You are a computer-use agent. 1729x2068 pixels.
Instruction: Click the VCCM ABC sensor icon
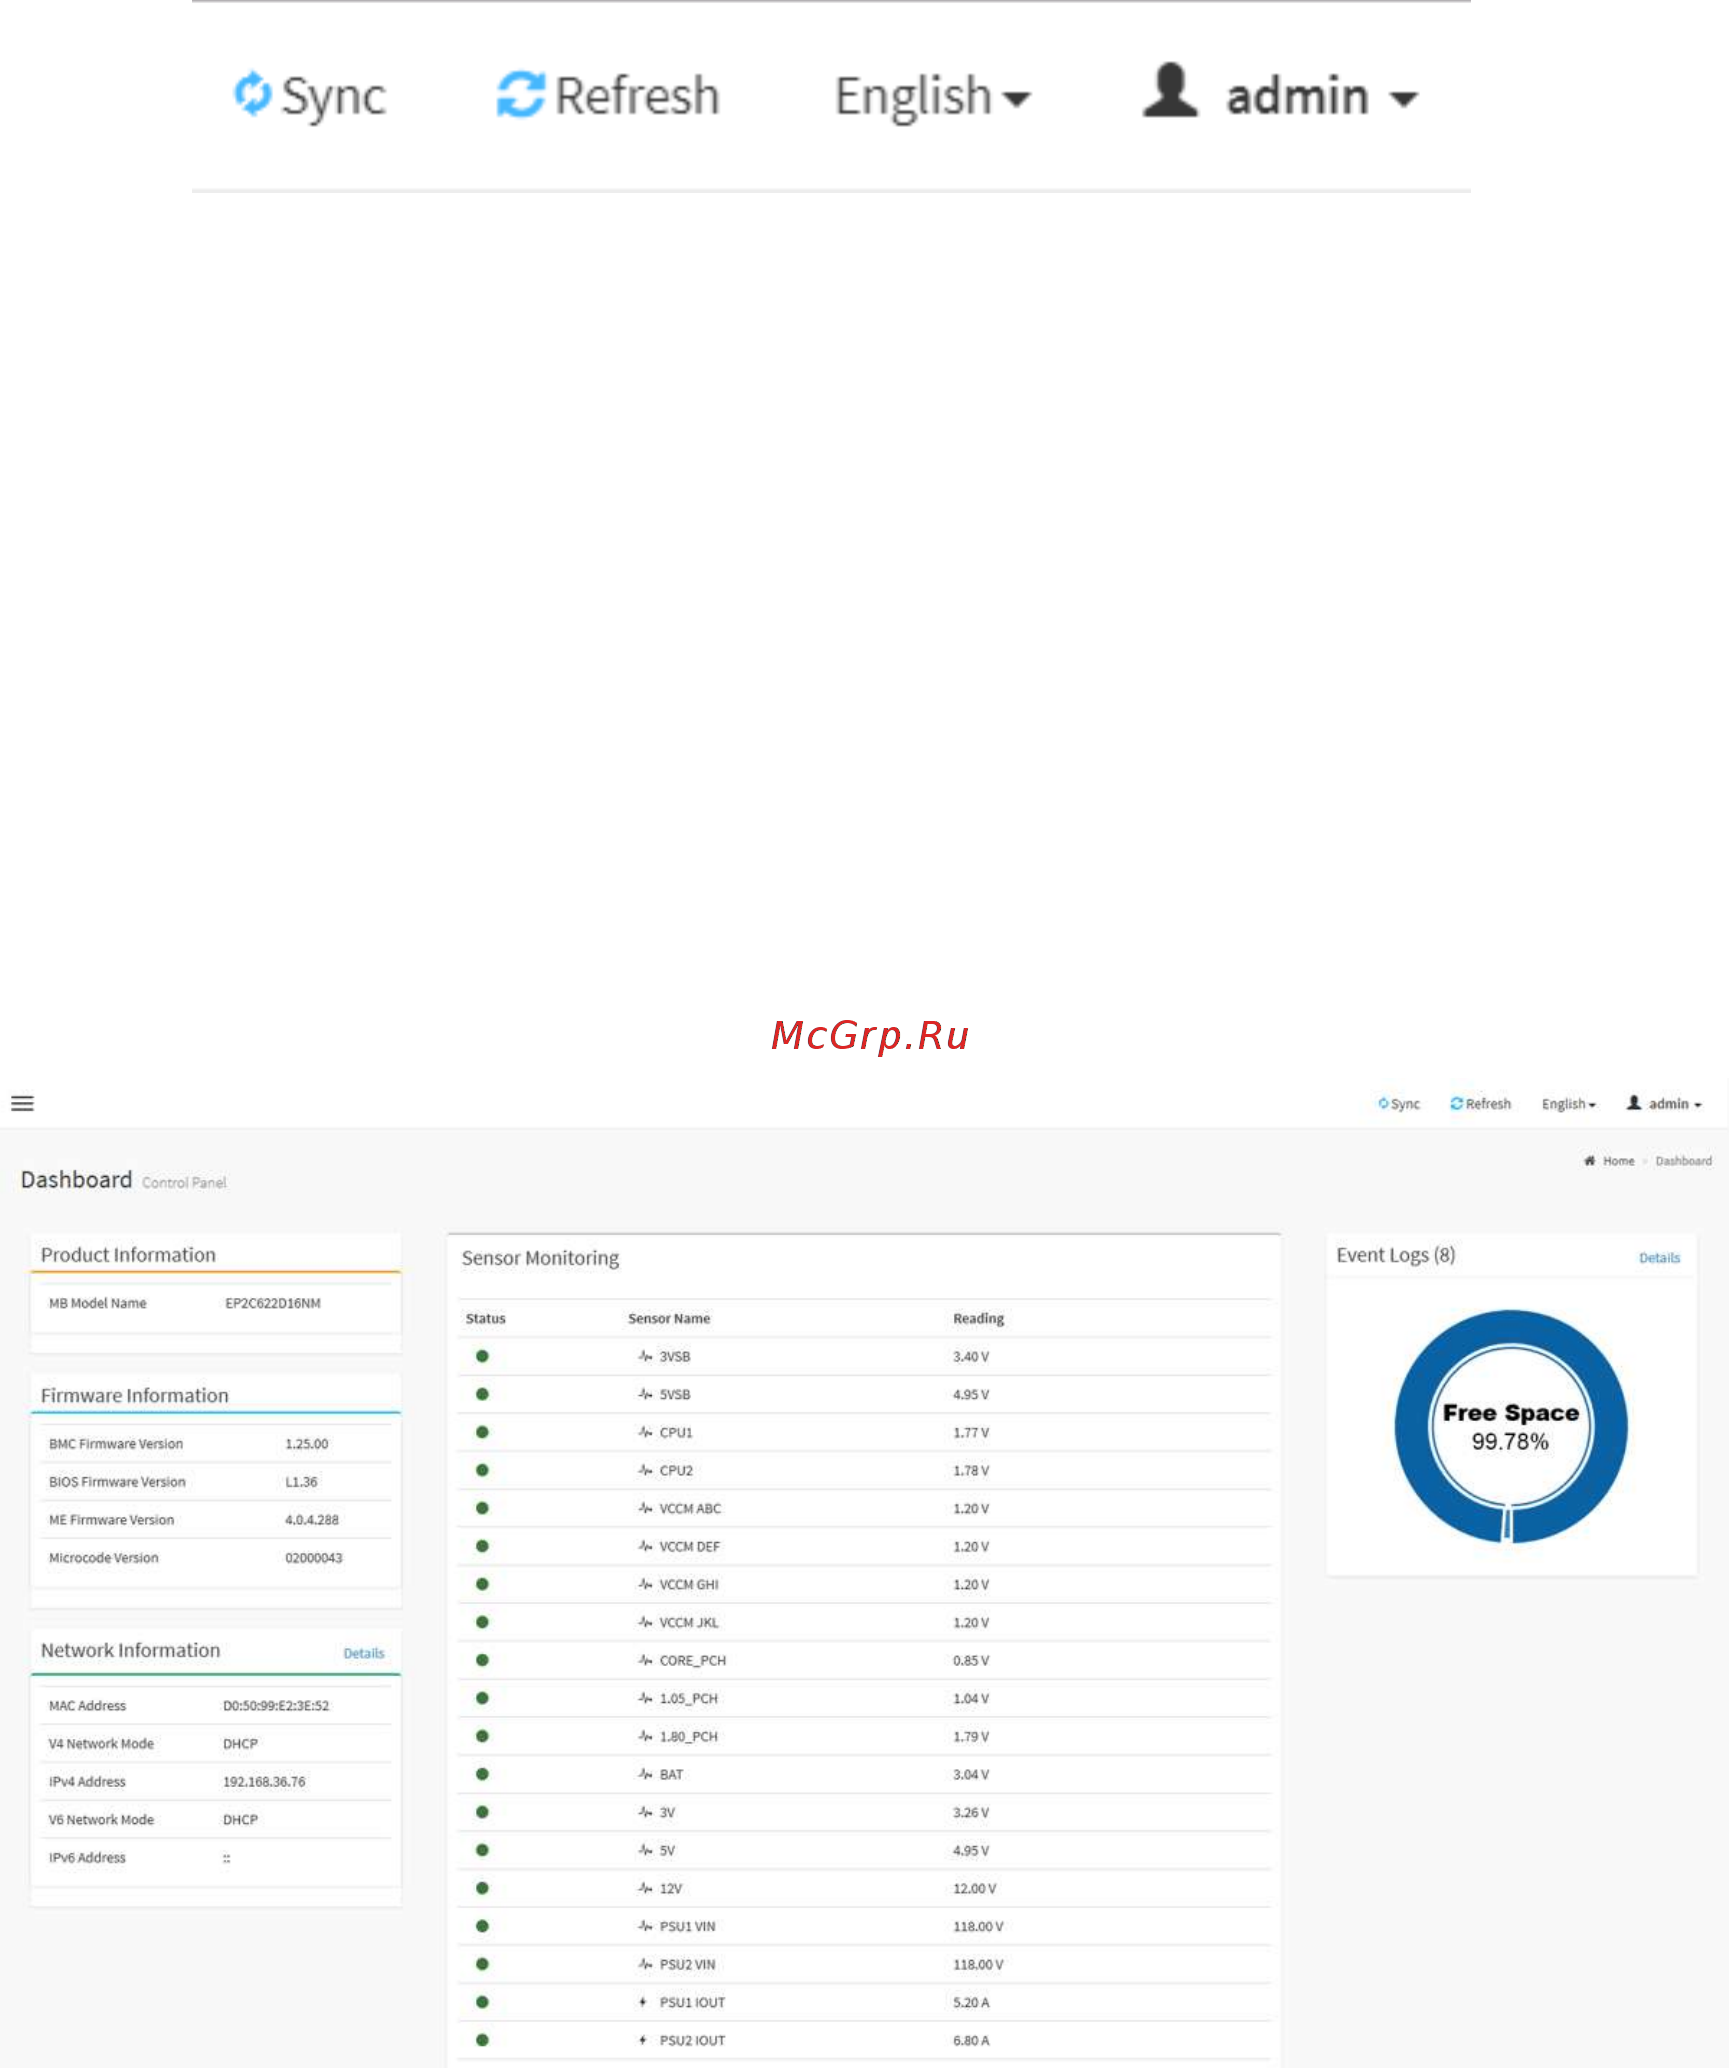point(646,1508)
